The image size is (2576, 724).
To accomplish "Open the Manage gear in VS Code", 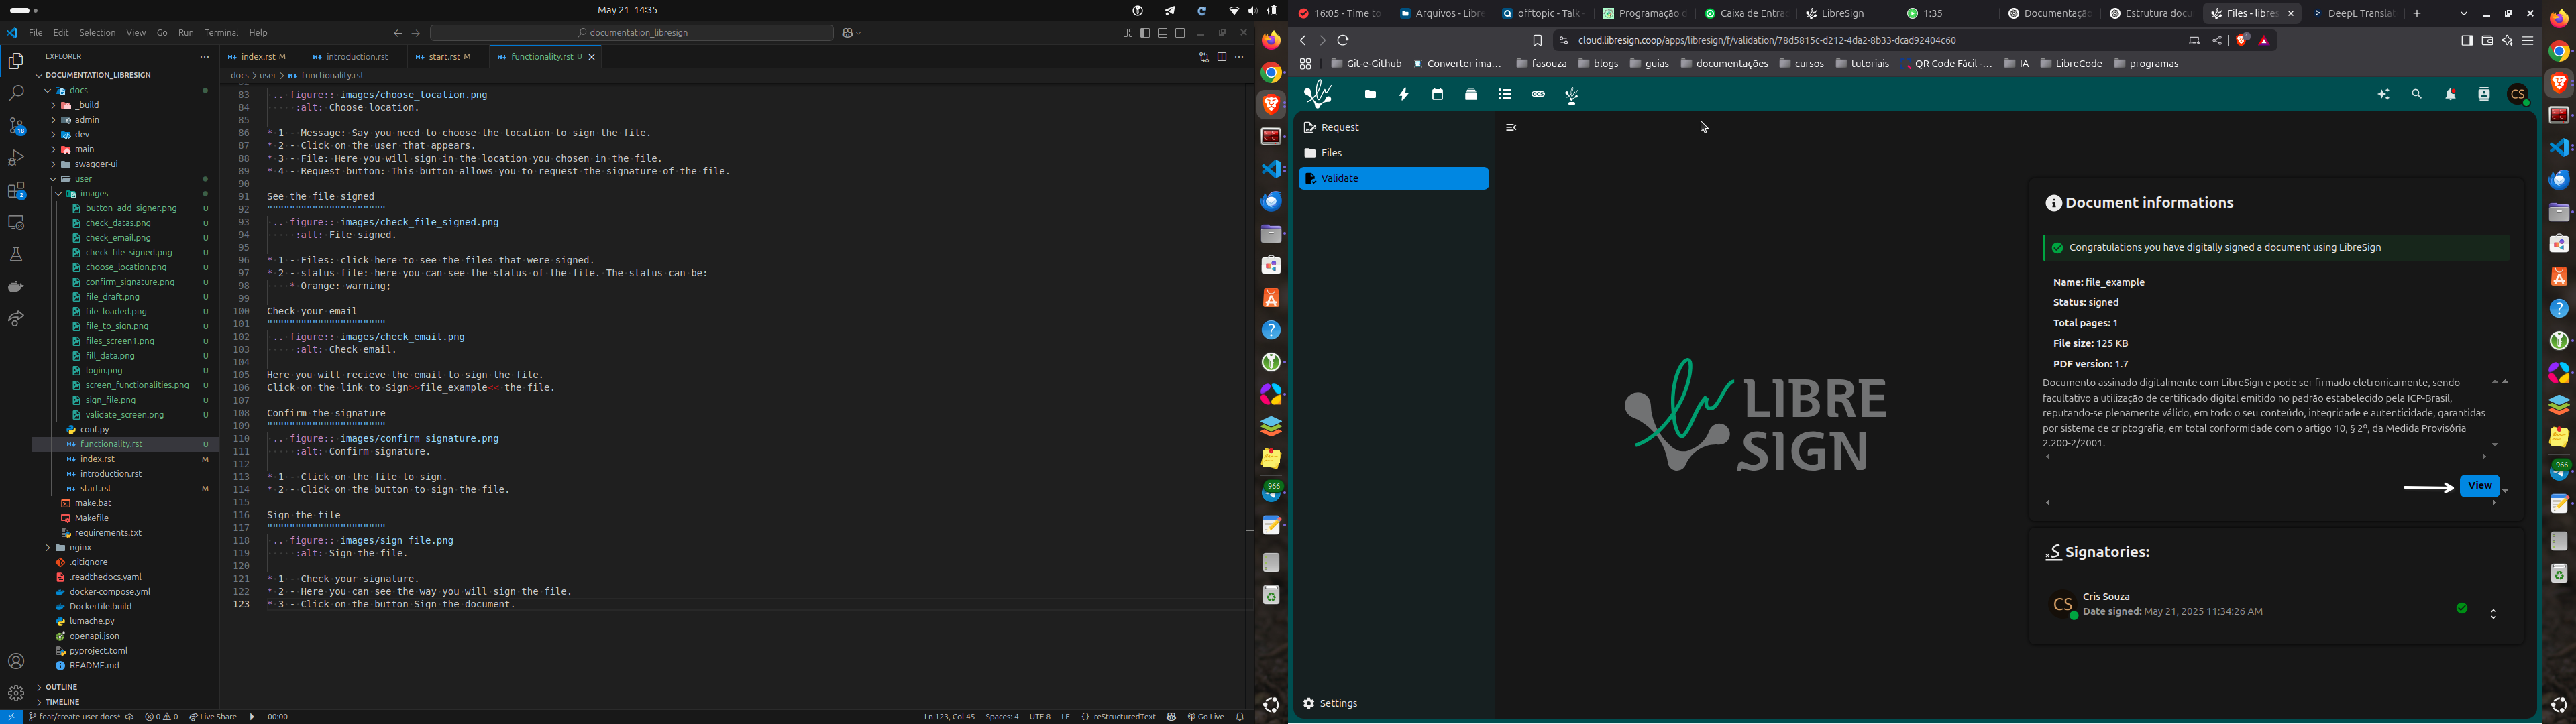I will coord(16,693).
